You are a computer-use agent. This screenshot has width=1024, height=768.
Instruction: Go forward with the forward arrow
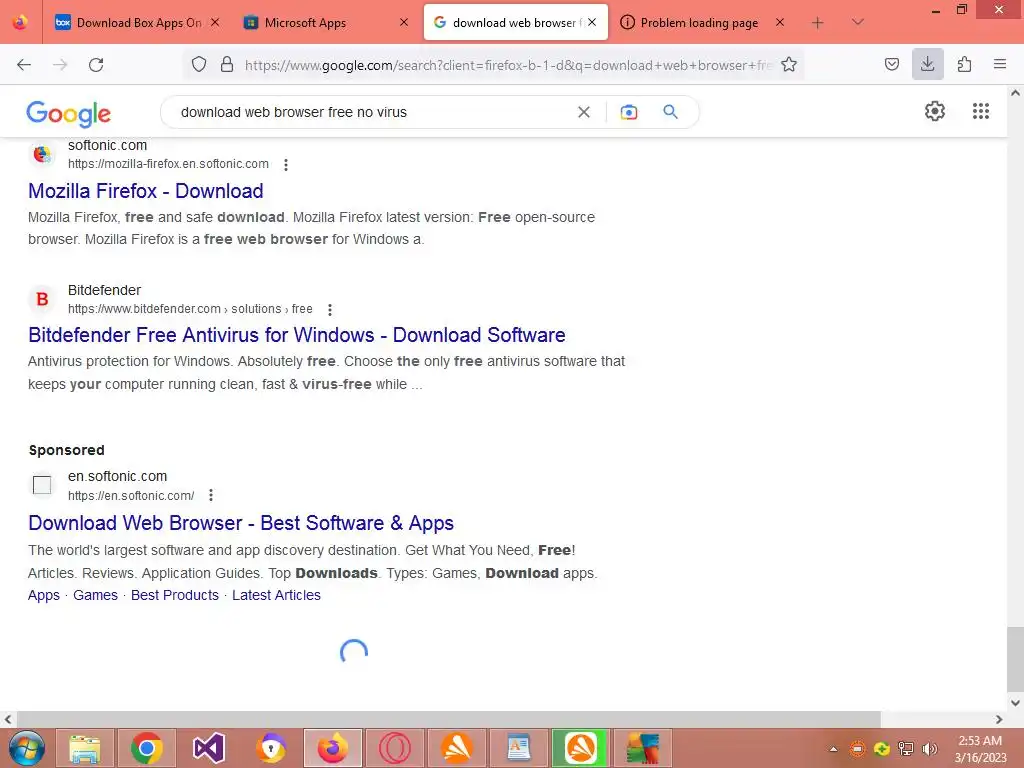[x=60, y=65]
